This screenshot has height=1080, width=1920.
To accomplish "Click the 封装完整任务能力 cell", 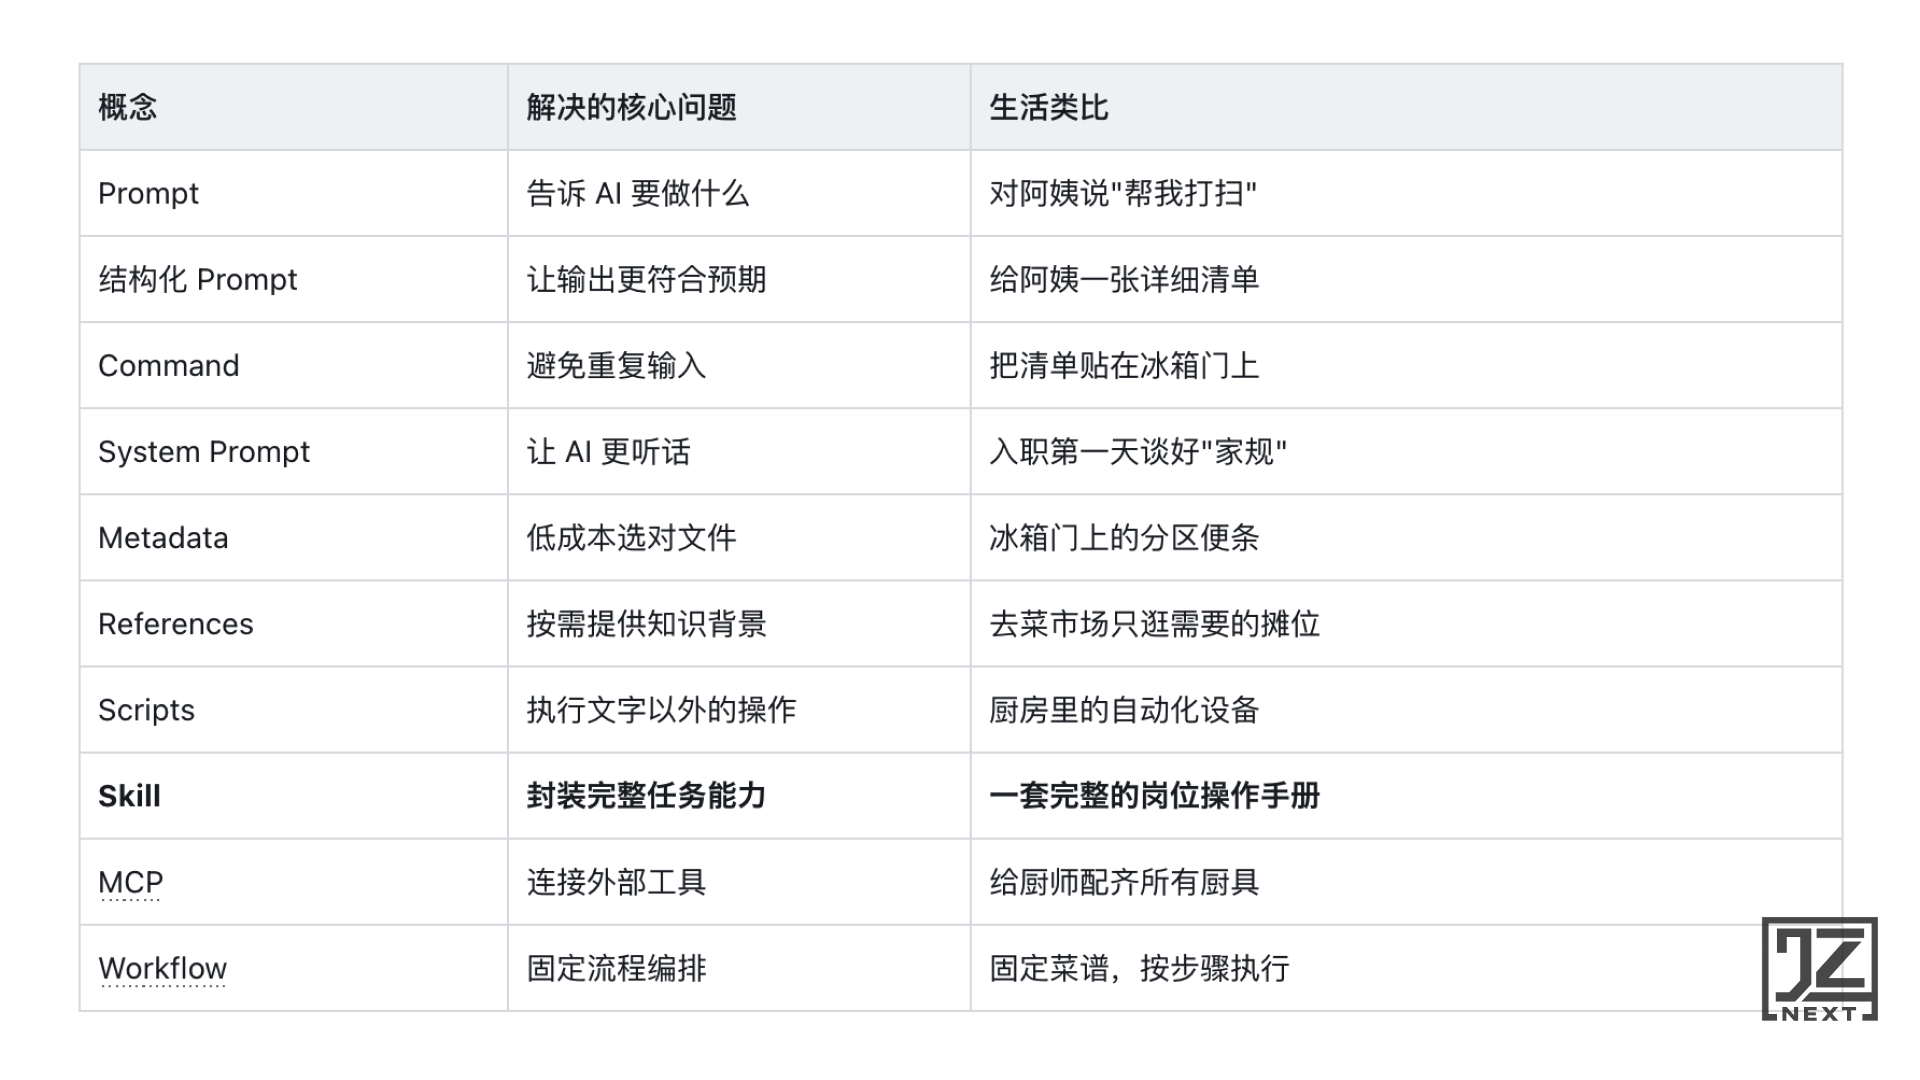I will coord(647,796).
